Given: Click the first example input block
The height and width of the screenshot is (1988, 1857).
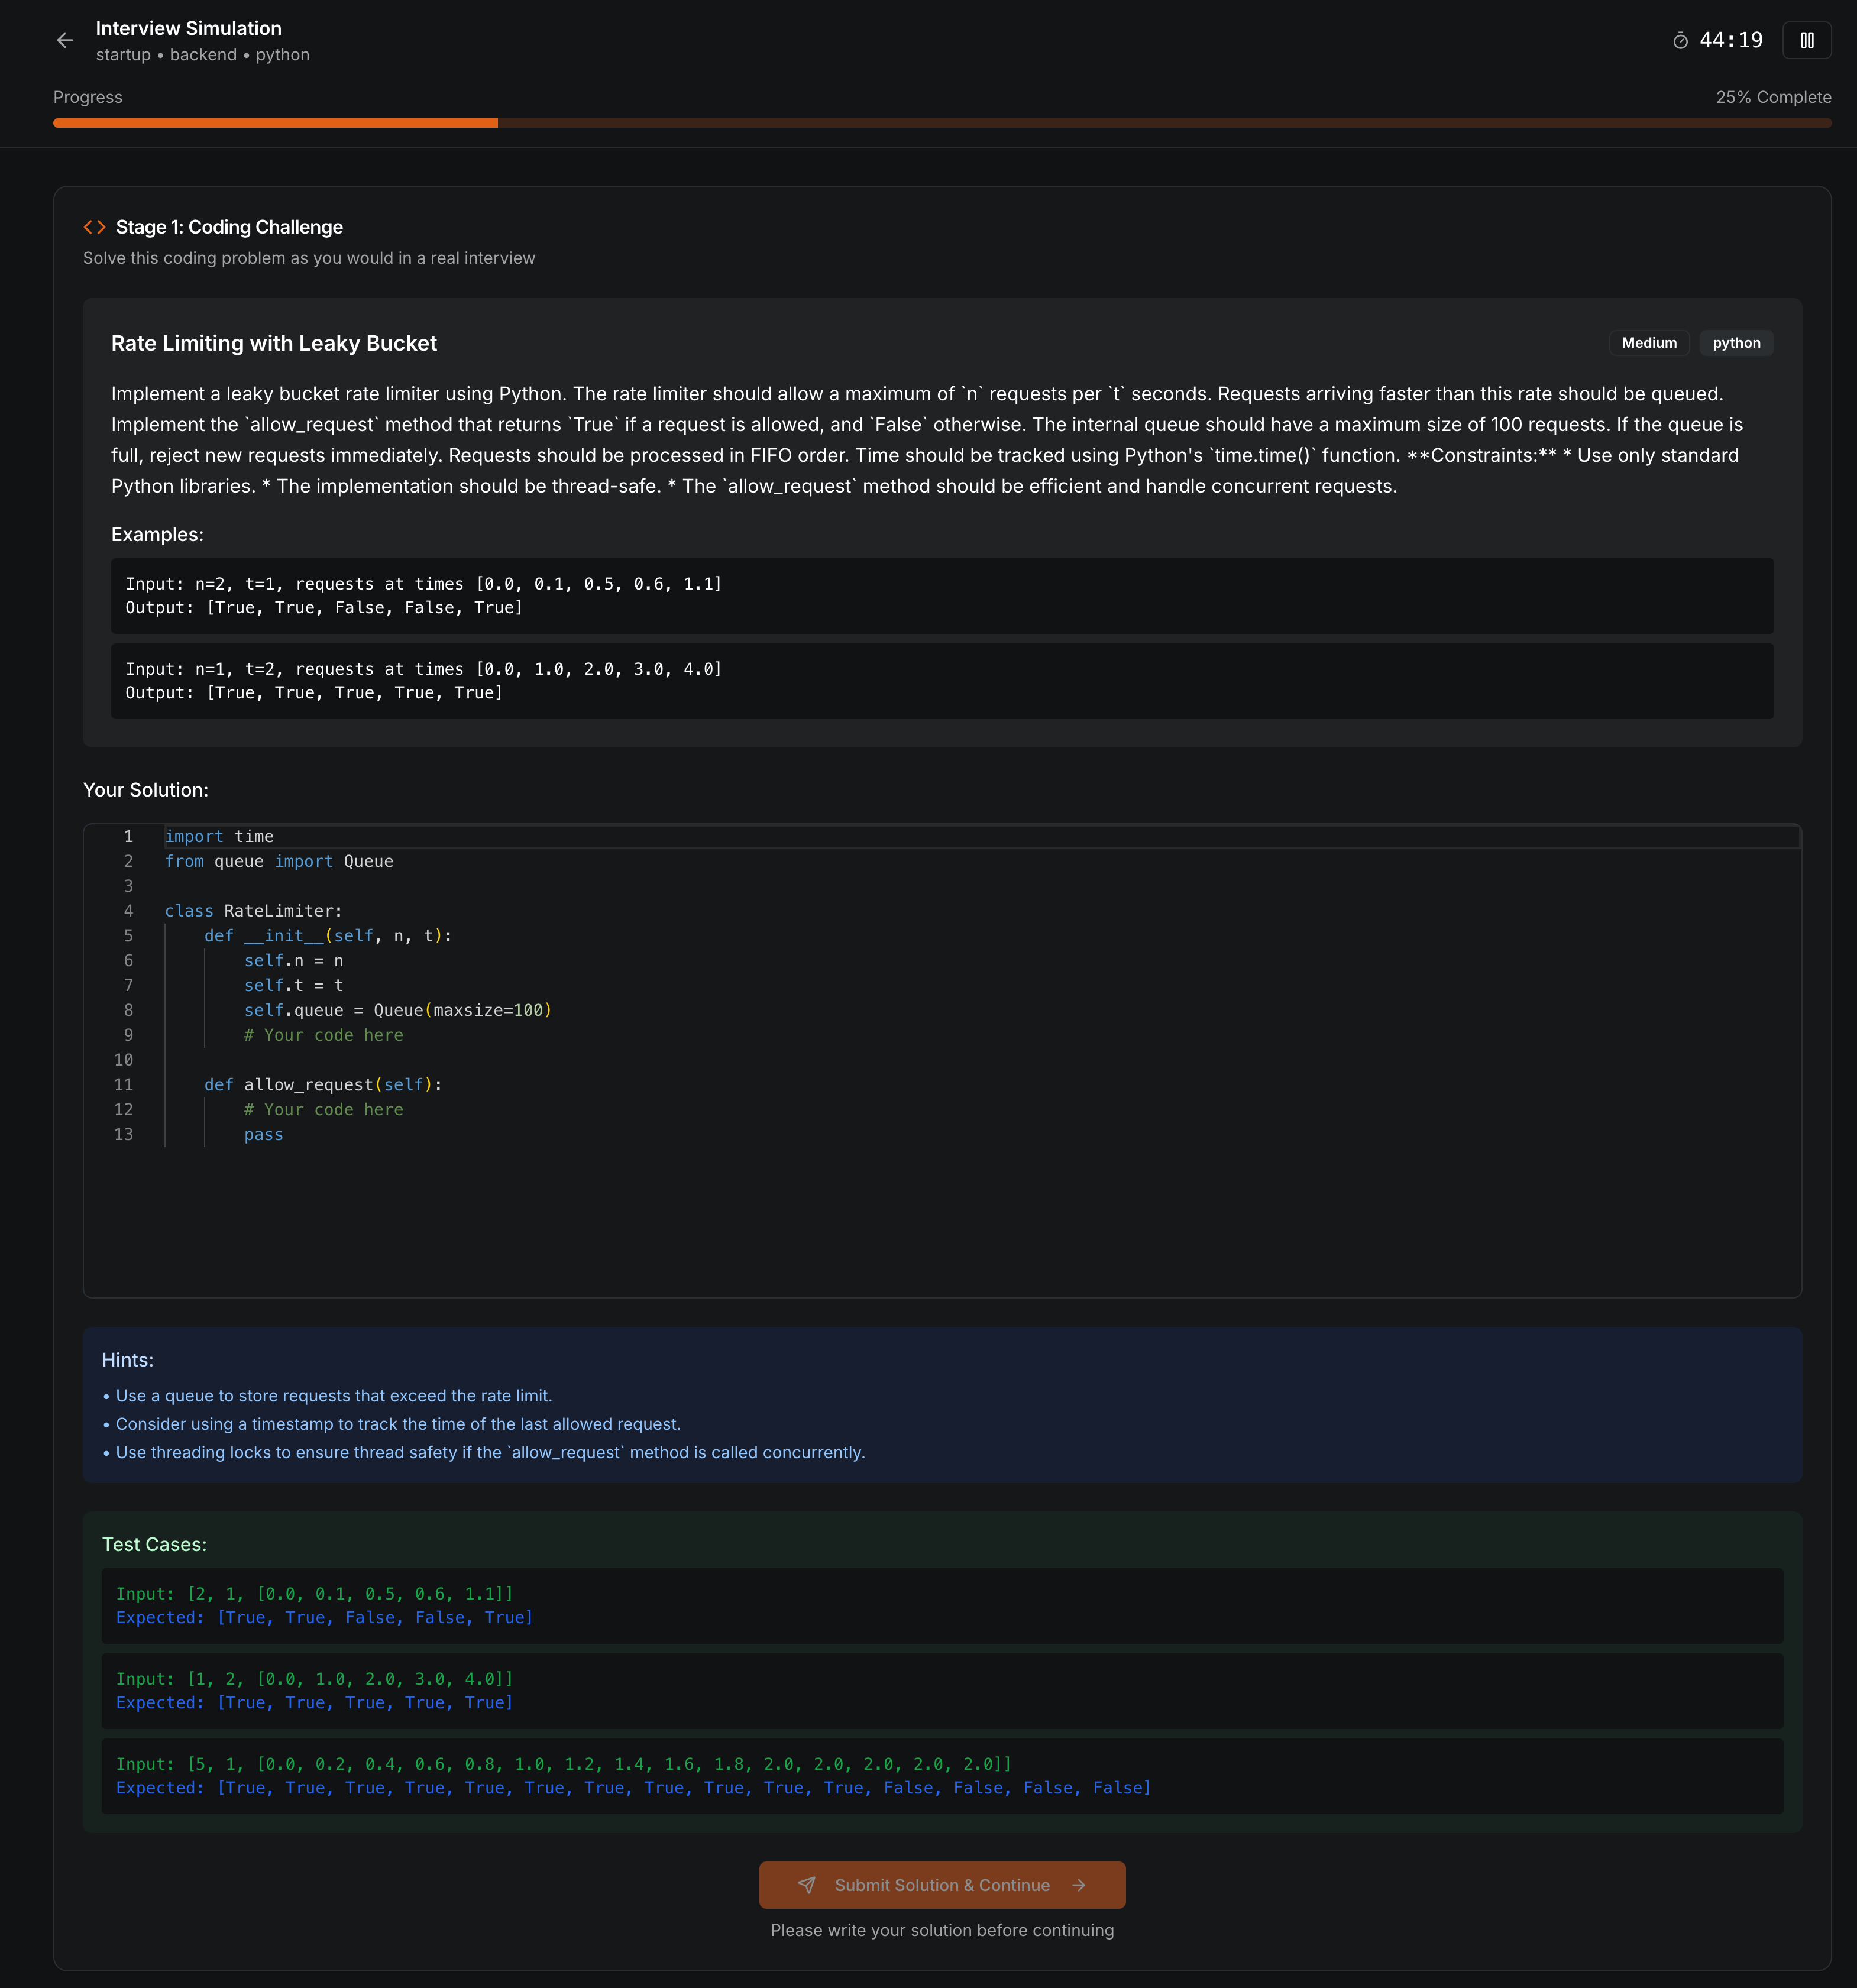Looking at the screenshot, I should click(941, 596).
